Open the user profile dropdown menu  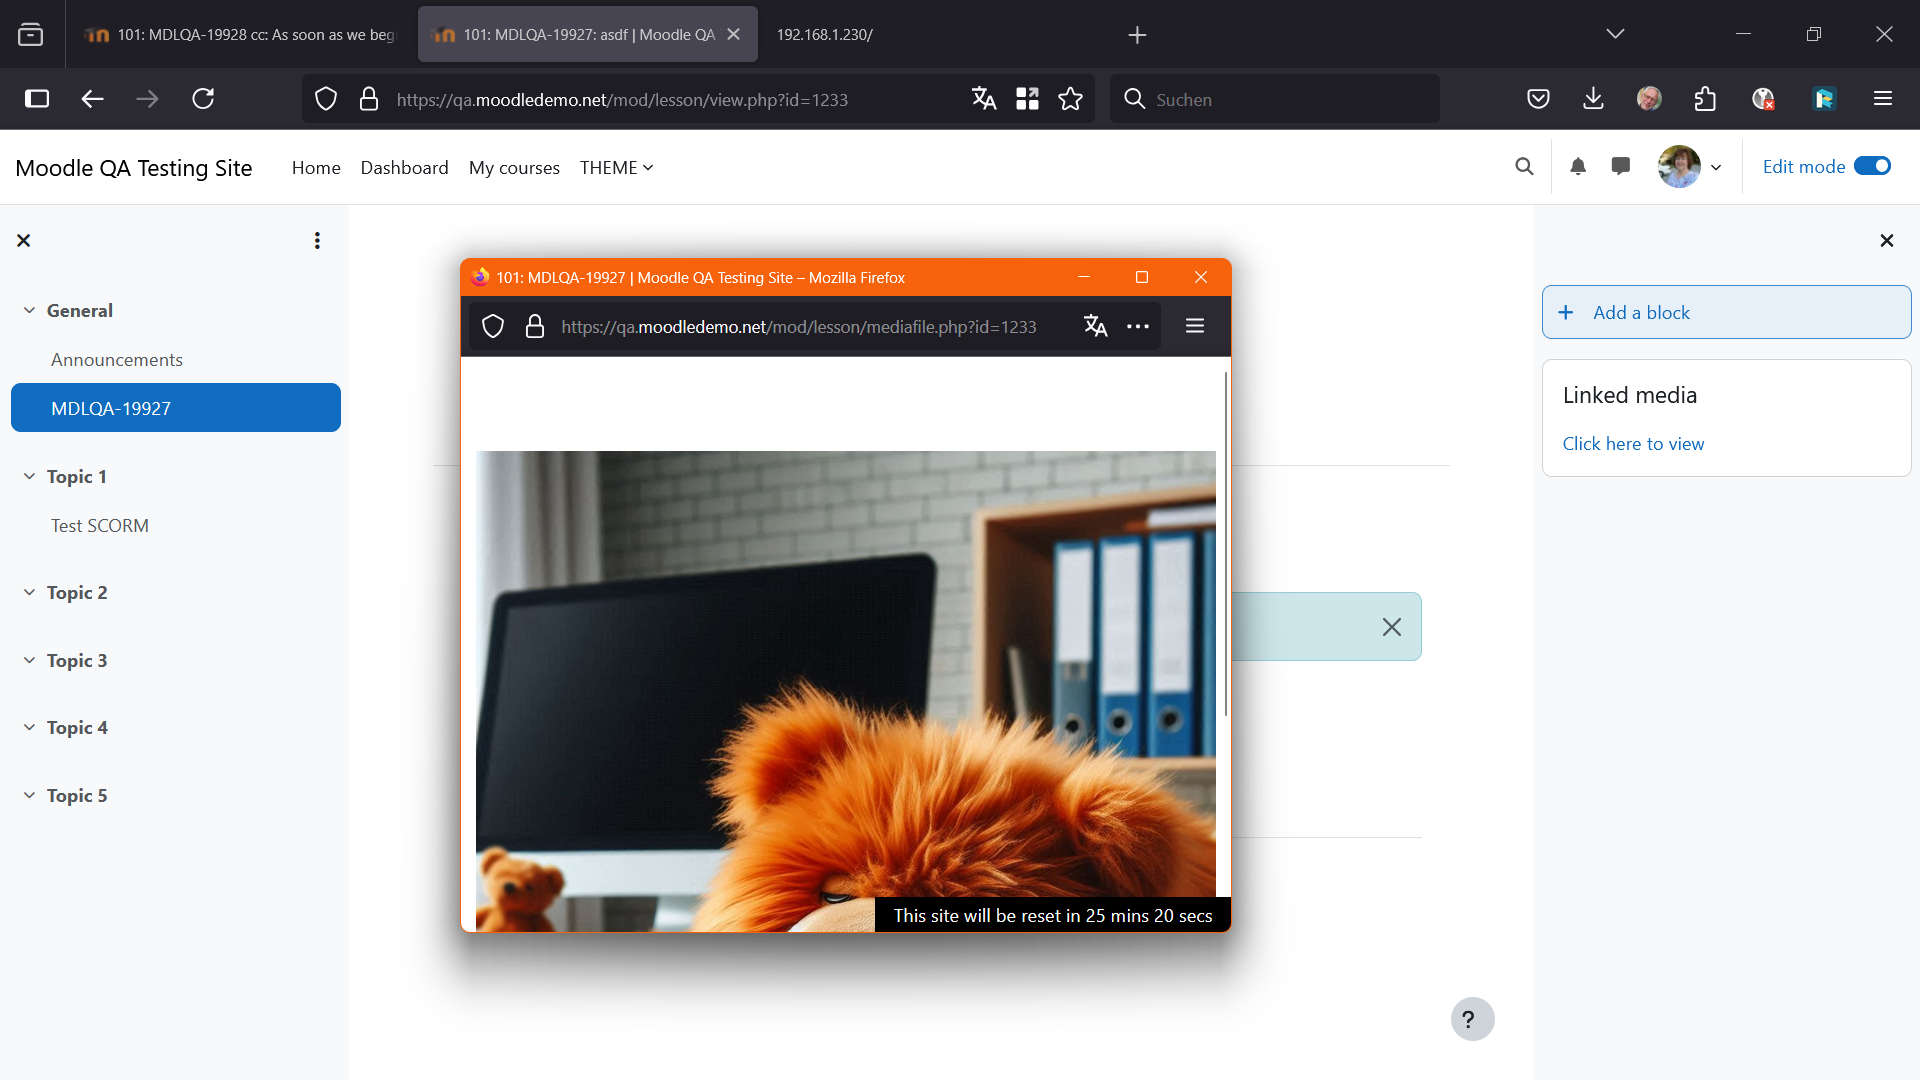point(1690,167)
